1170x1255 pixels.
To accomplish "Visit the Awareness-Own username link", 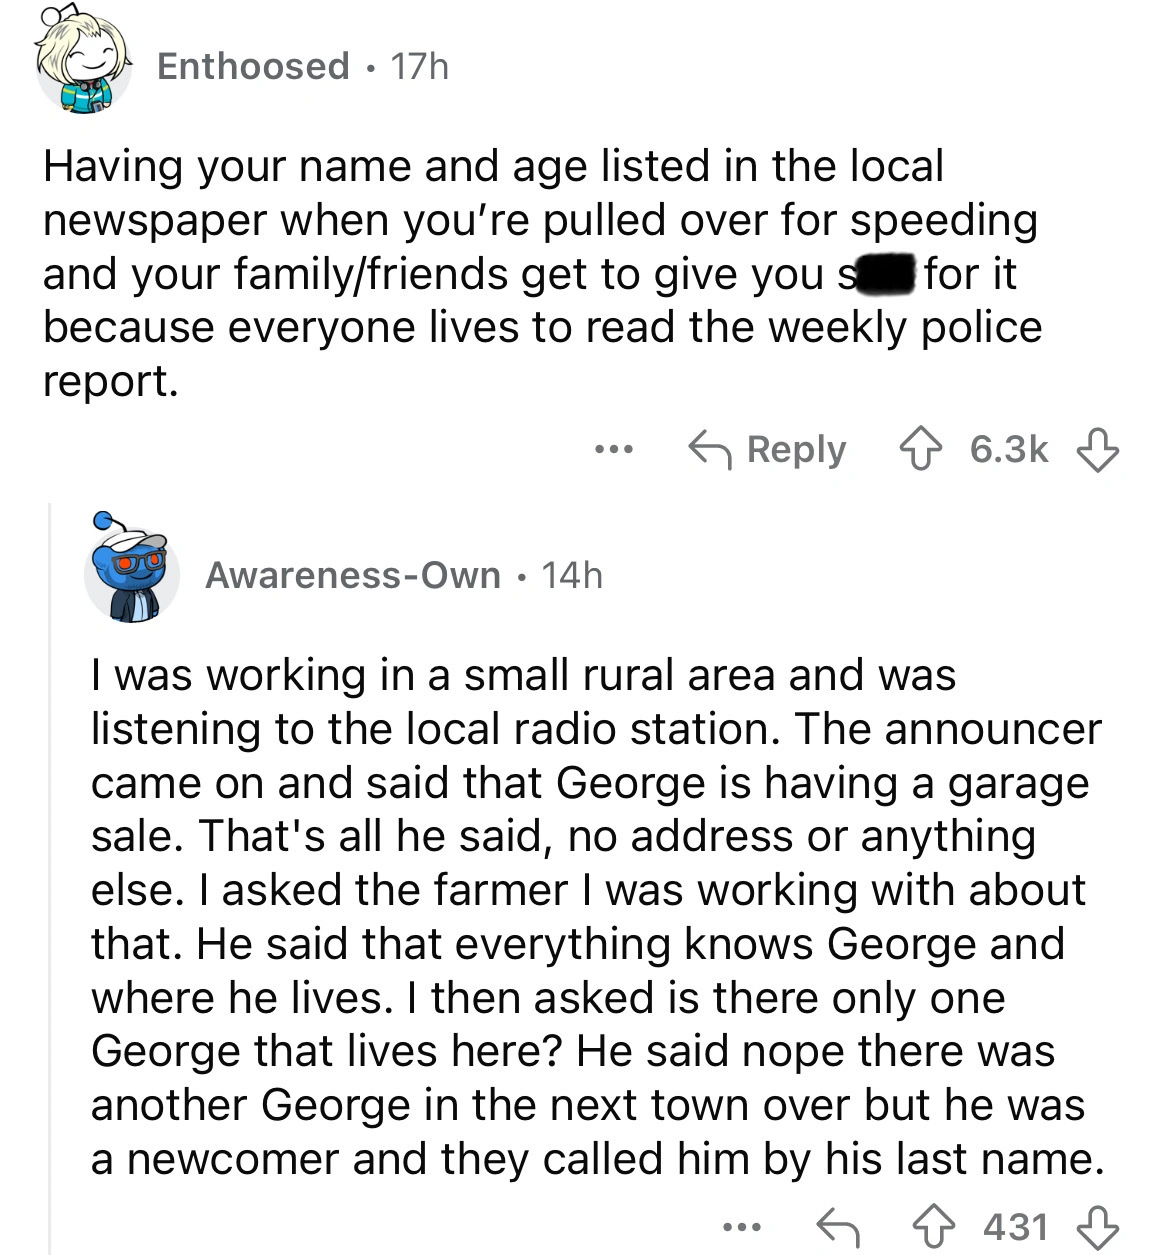I will [352, 575].
